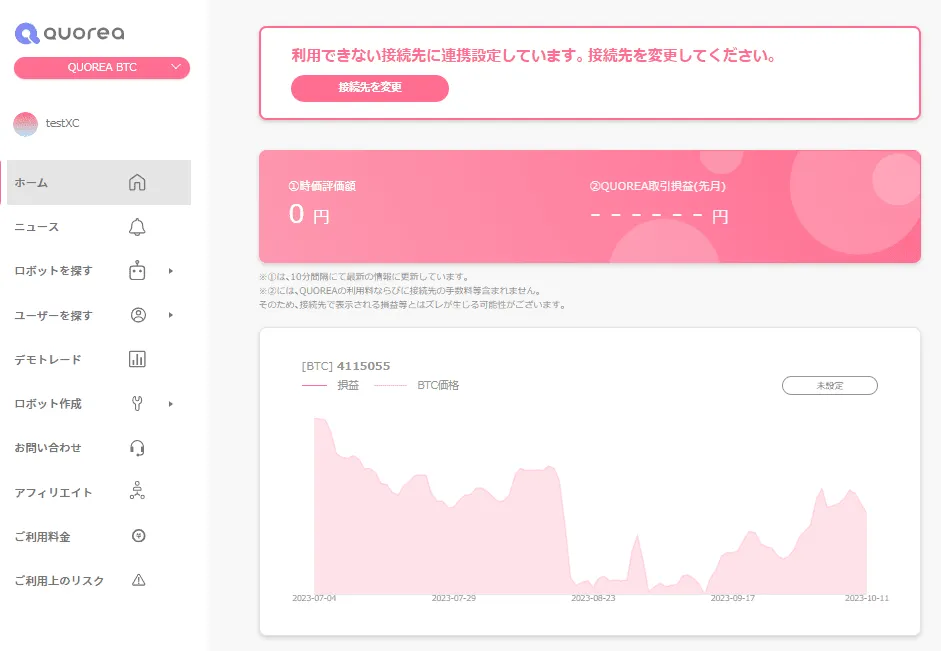Screen dimensions: 941x651
Task: Open the デモトレード menu item
Action: (x=48, y=359)
